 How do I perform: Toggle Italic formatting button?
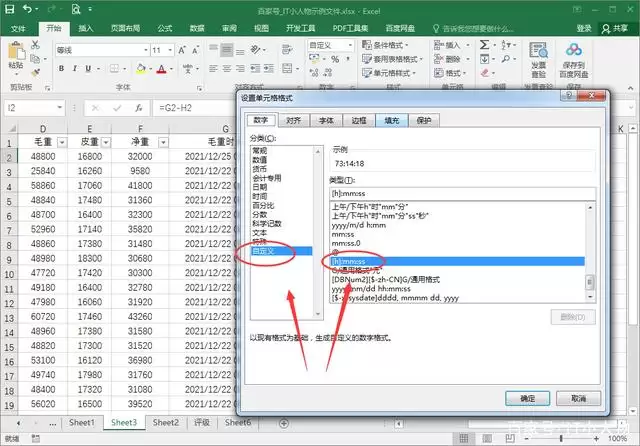pos(75,69)
